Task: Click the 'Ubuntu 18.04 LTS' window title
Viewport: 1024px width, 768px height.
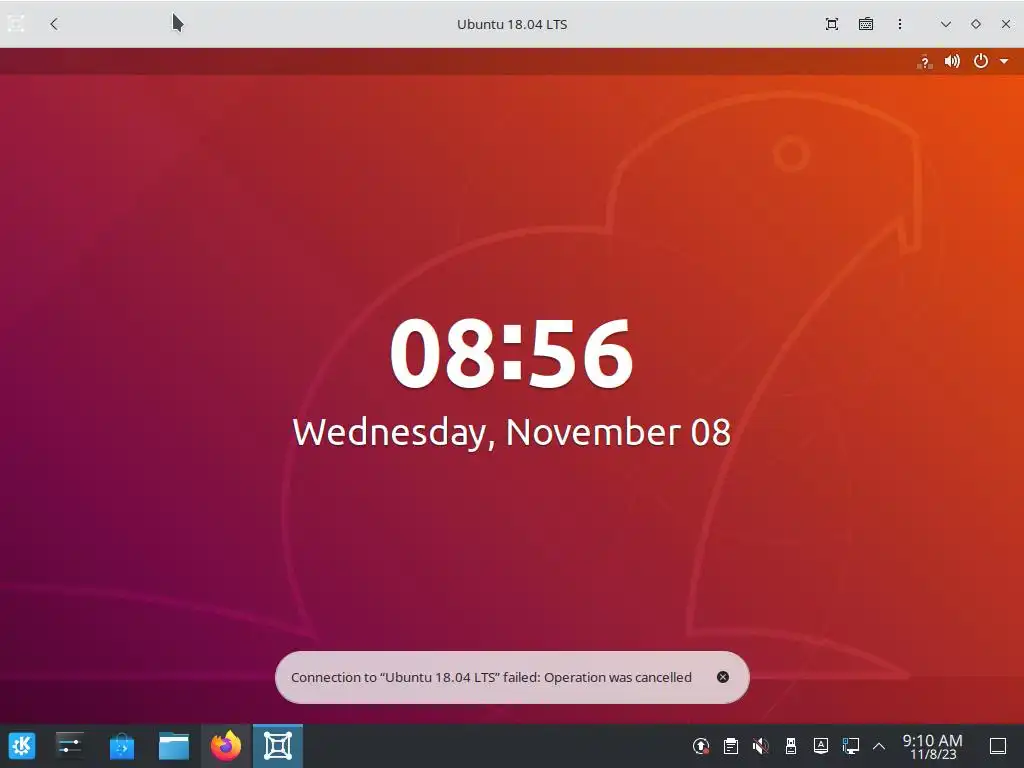Action: 512,24
